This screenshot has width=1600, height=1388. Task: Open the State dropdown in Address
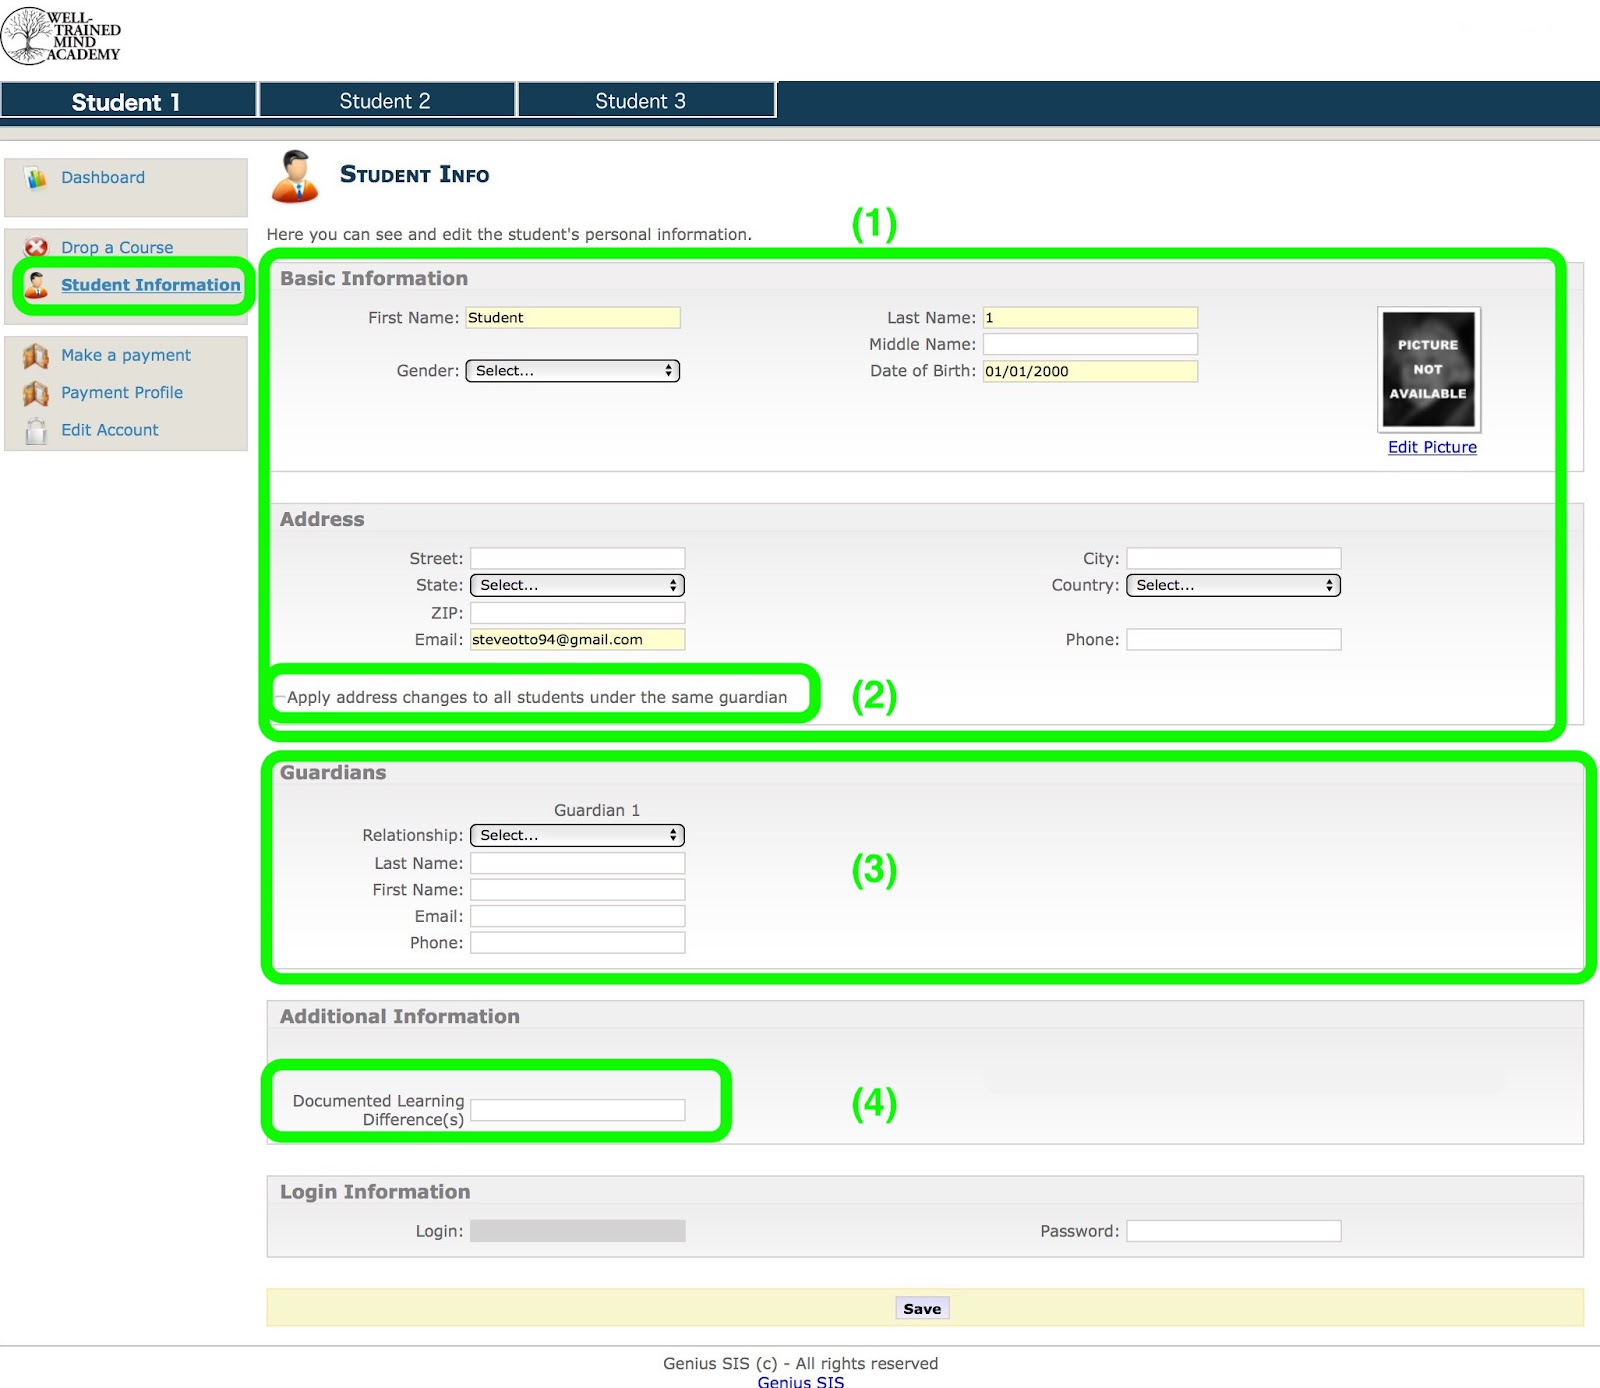point(577,585)
